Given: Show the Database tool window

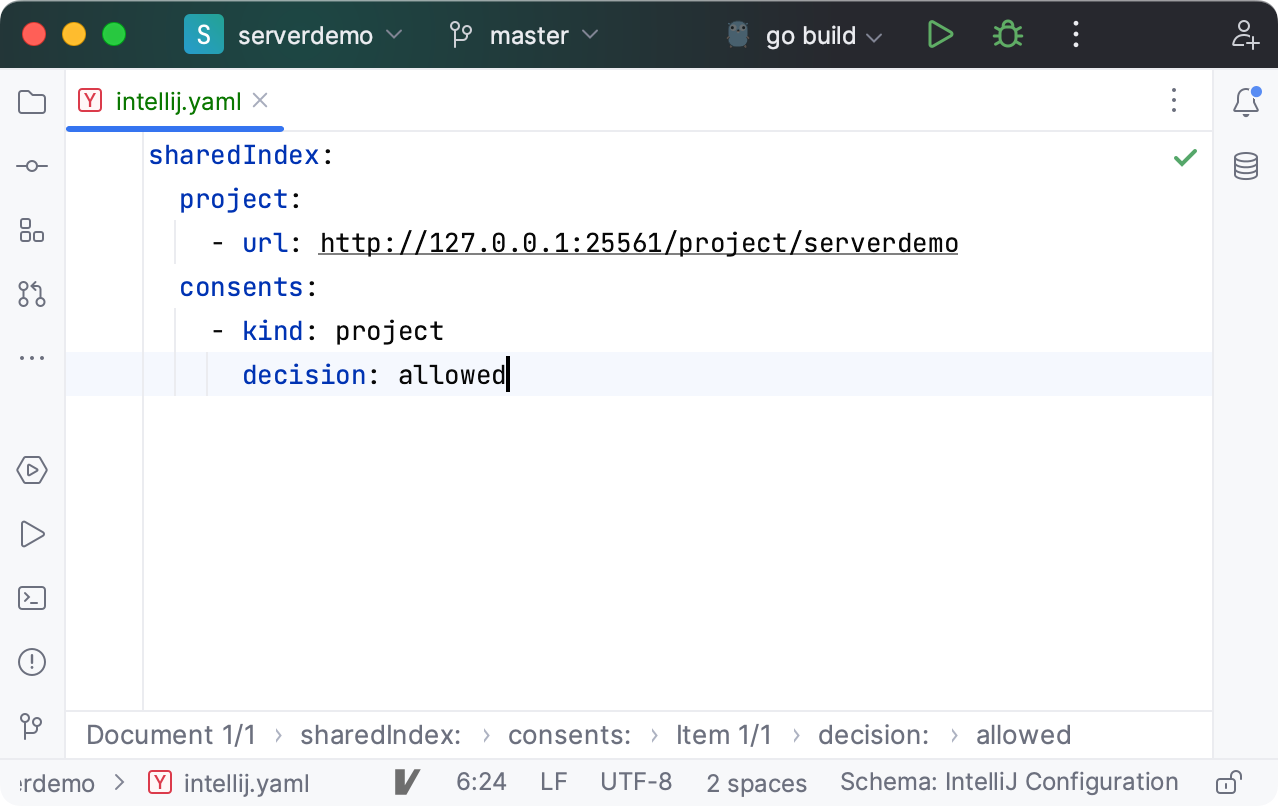Looking at the screenshot, I should 1245,166.
